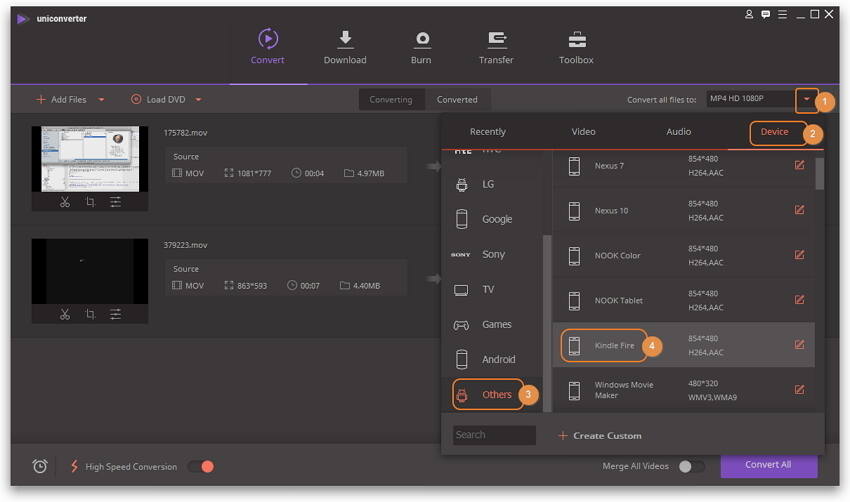Edit the Nexus 10 preset settings icon
850x502 pixels.
(799, 210)
